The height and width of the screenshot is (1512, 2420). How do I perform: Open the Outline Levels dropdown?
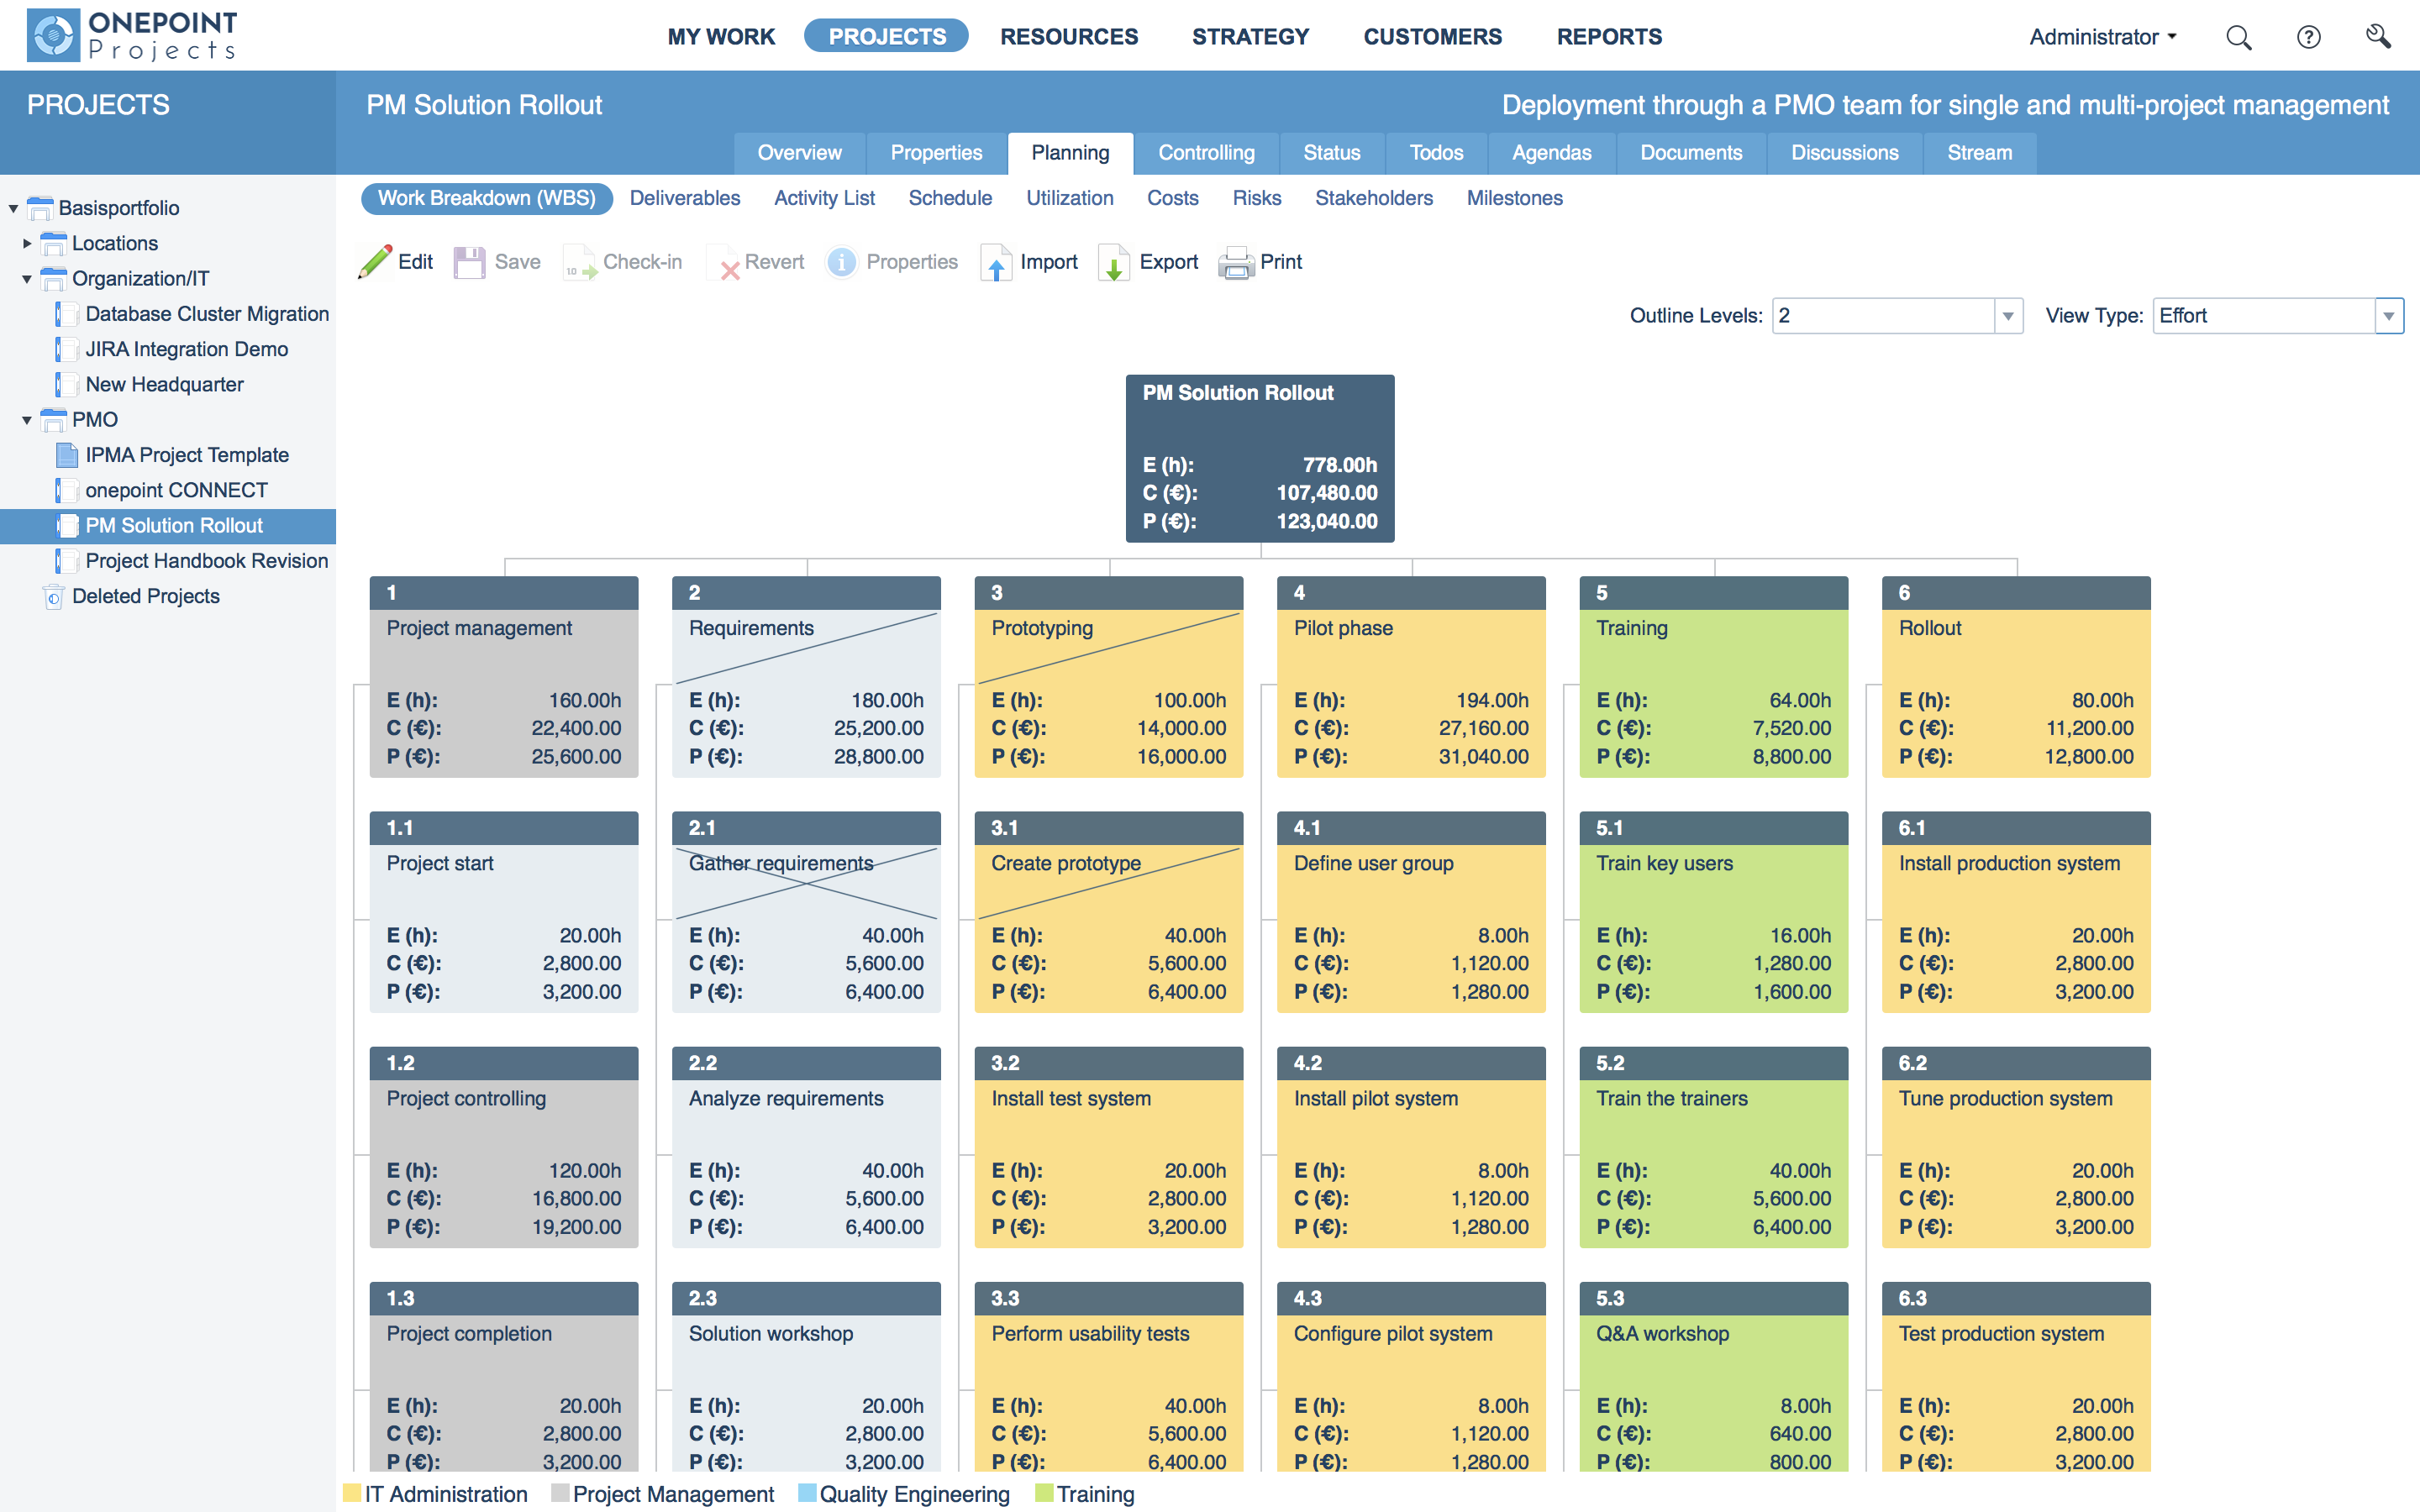(2007, 315)
